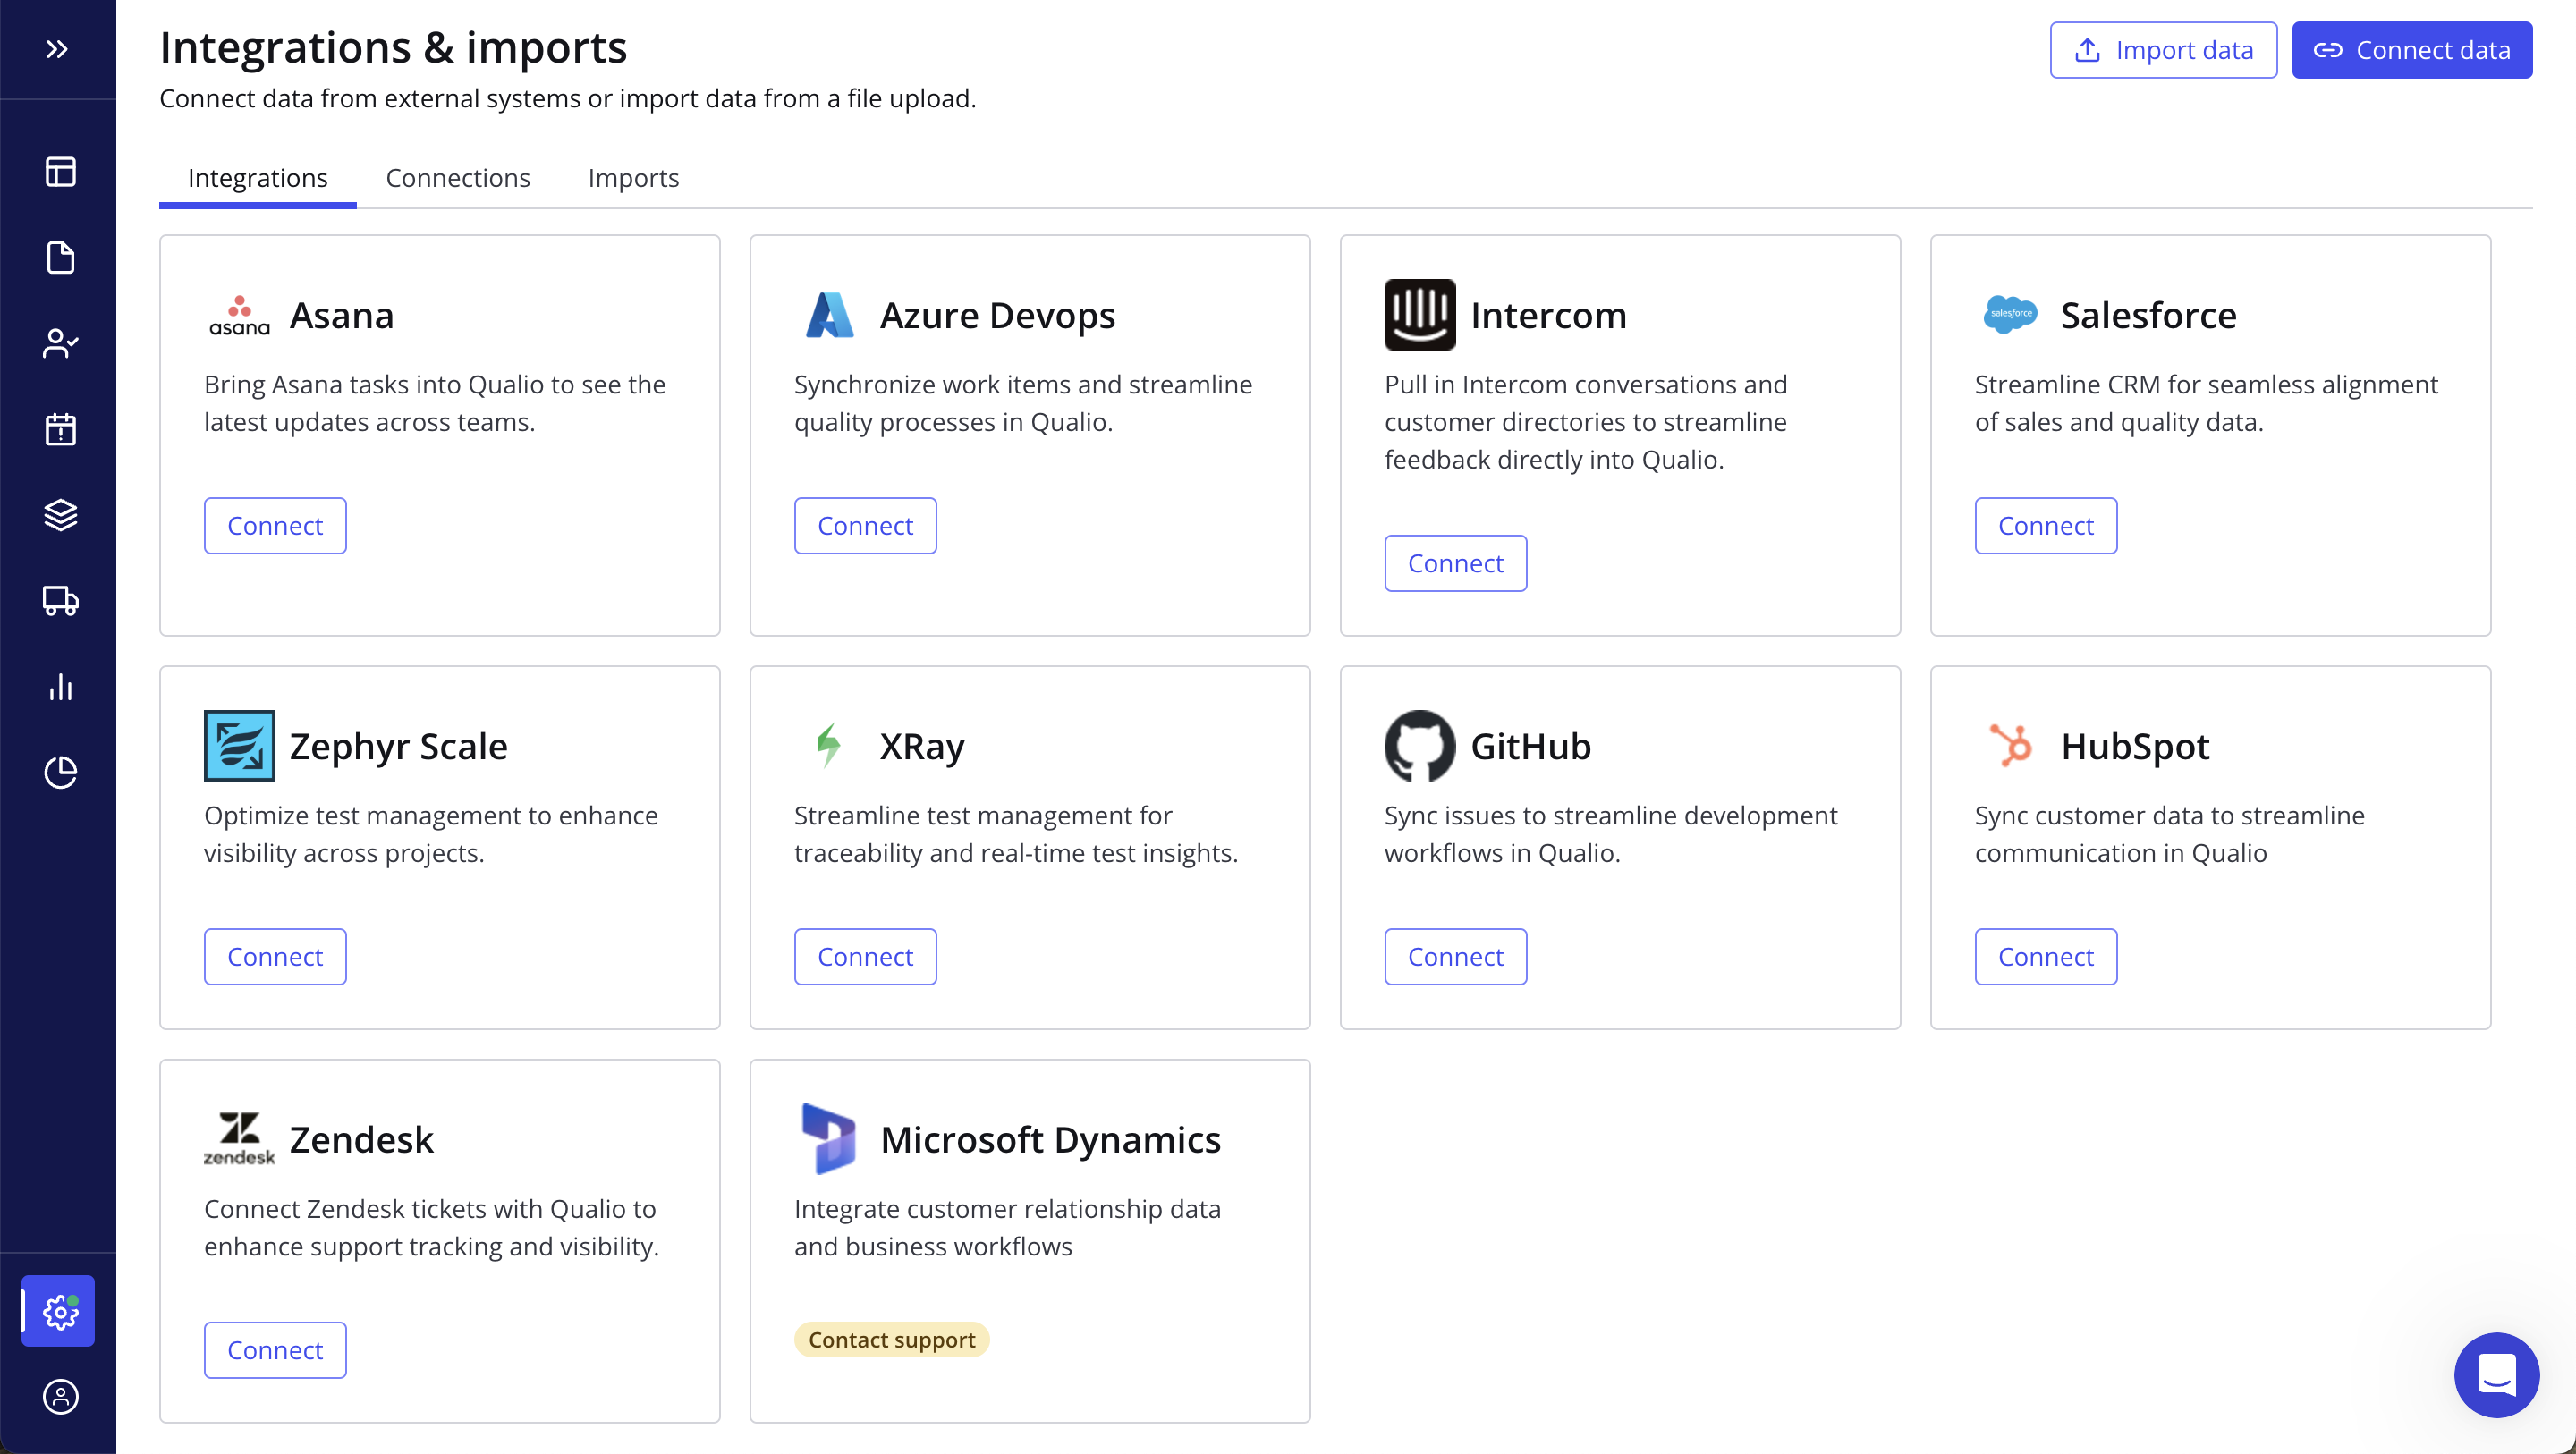Switch to the Imports tab

[634, 178]
